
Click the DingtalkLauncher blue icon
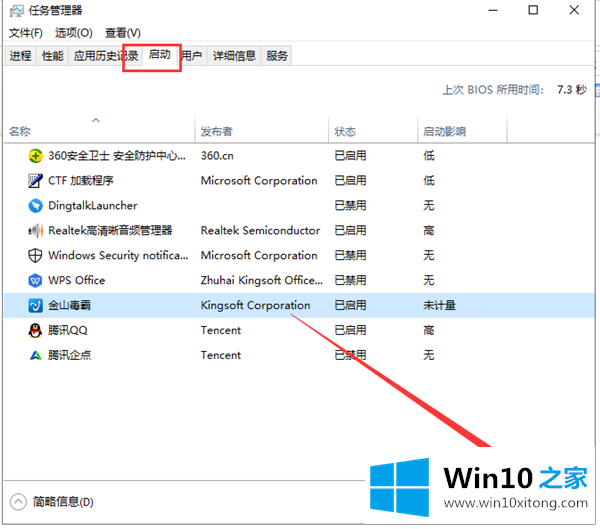(35, 206)
